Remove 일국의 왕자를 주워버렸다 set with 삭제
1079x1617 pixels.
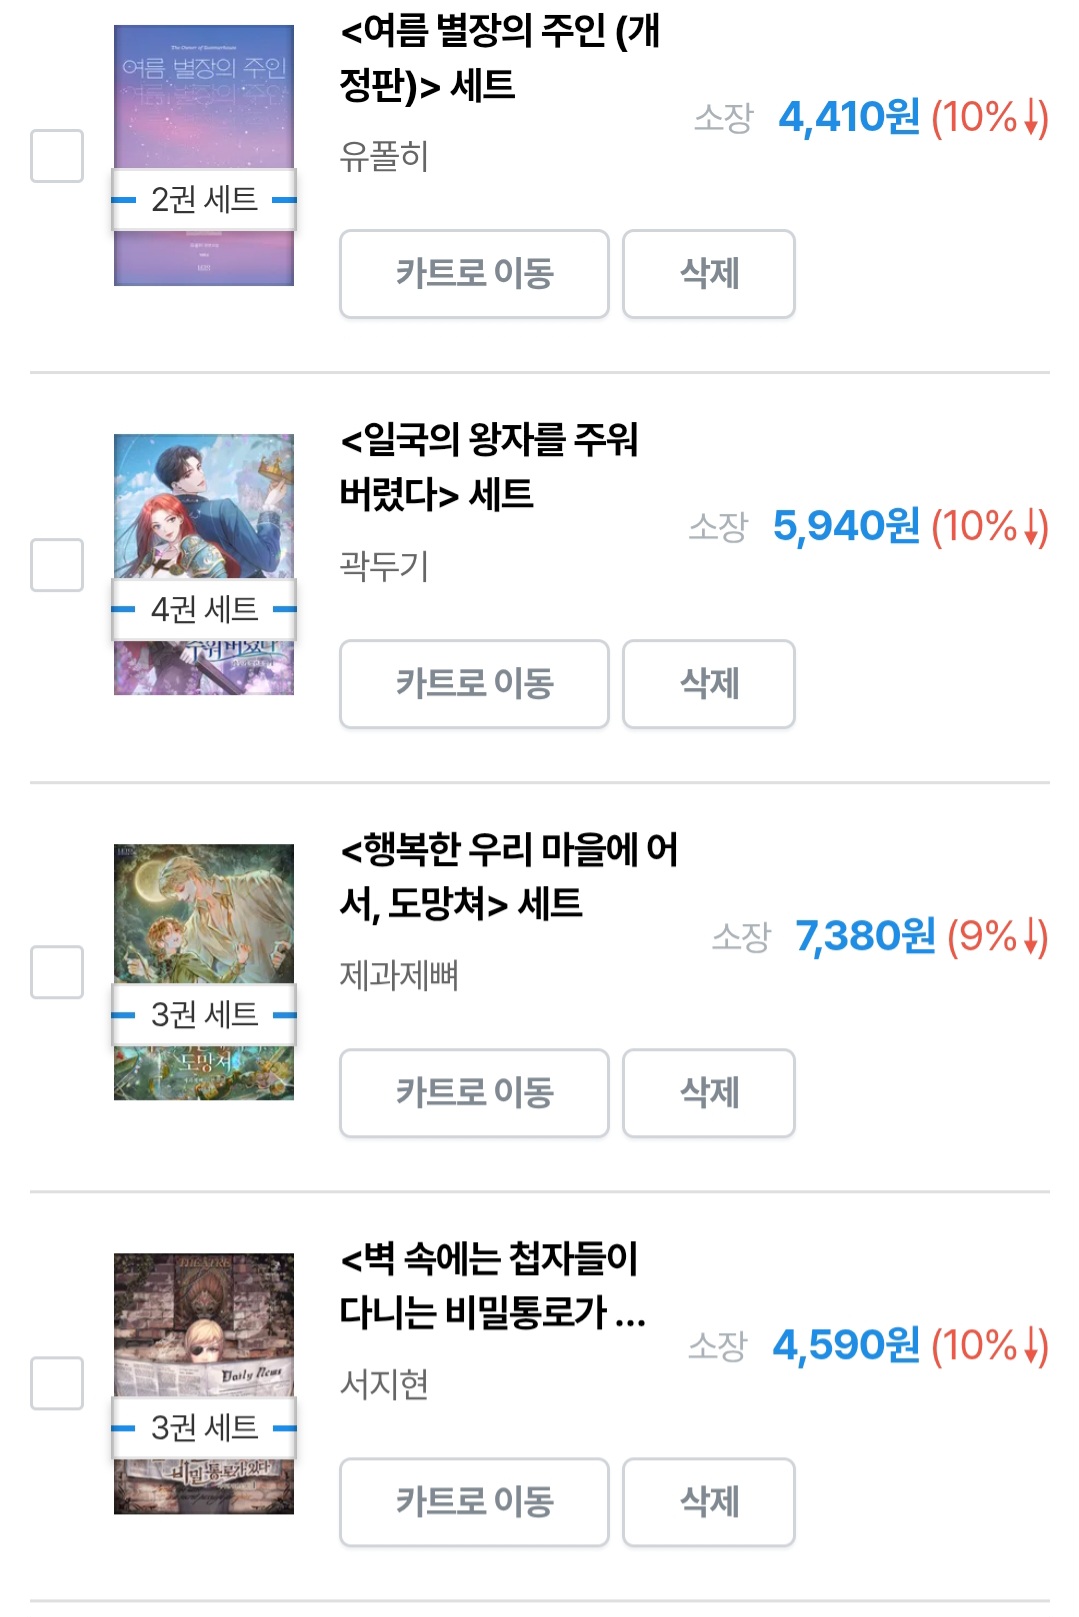coord(709,684)
